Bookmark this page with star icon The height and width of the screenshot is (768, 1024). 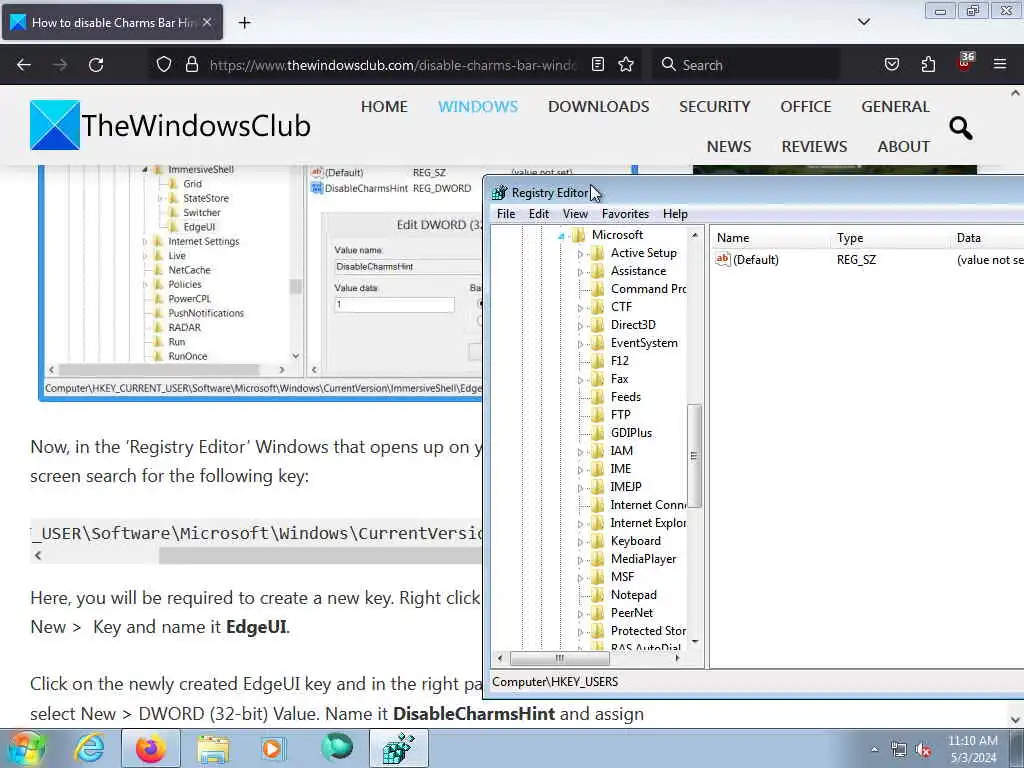point(626,65)
